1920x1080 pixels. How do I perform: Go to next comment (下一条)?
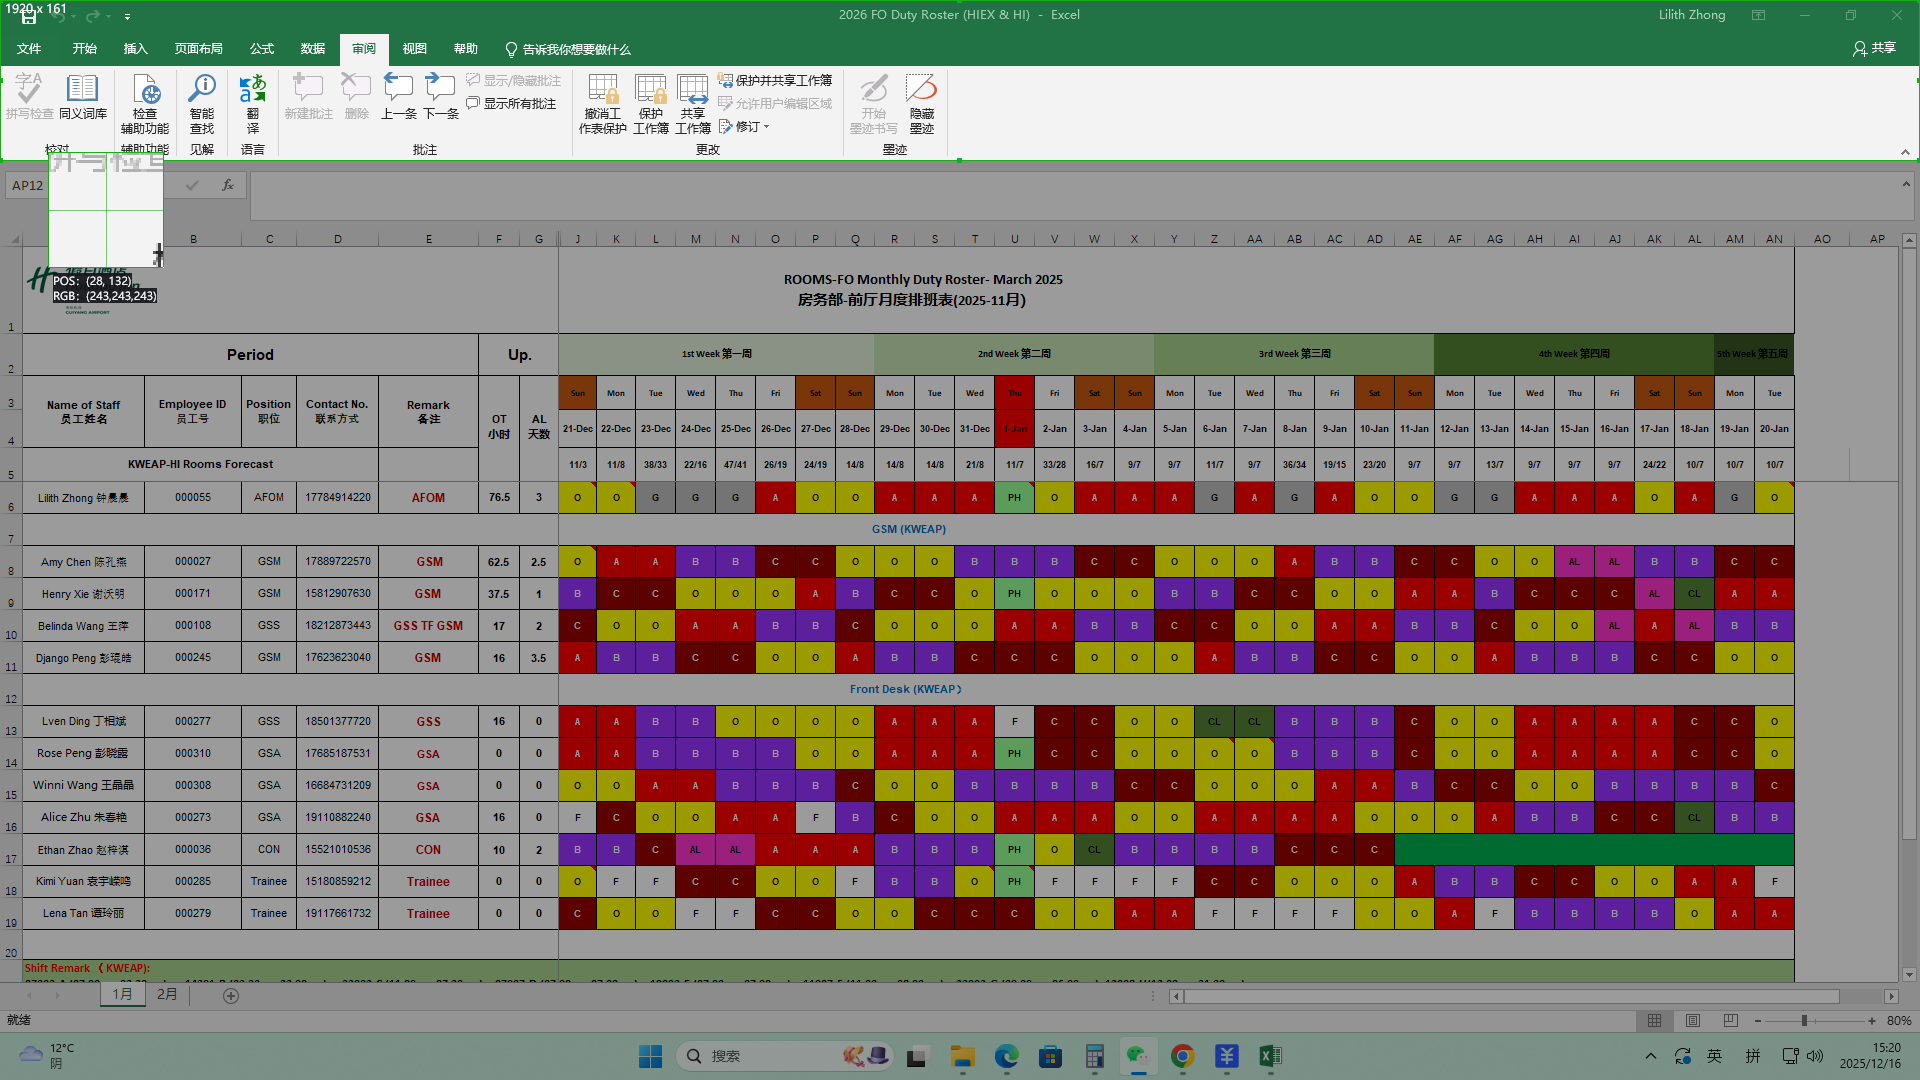pos(440,96)
